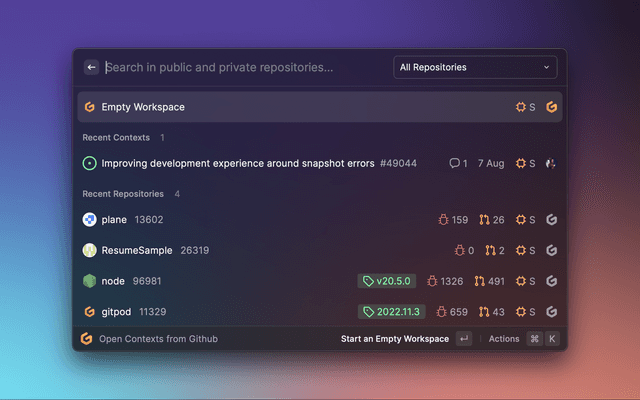Viewport: 640px width, 400px height.
Task: Click the v20.5.0 release tag
Action: tap(387, 281)
